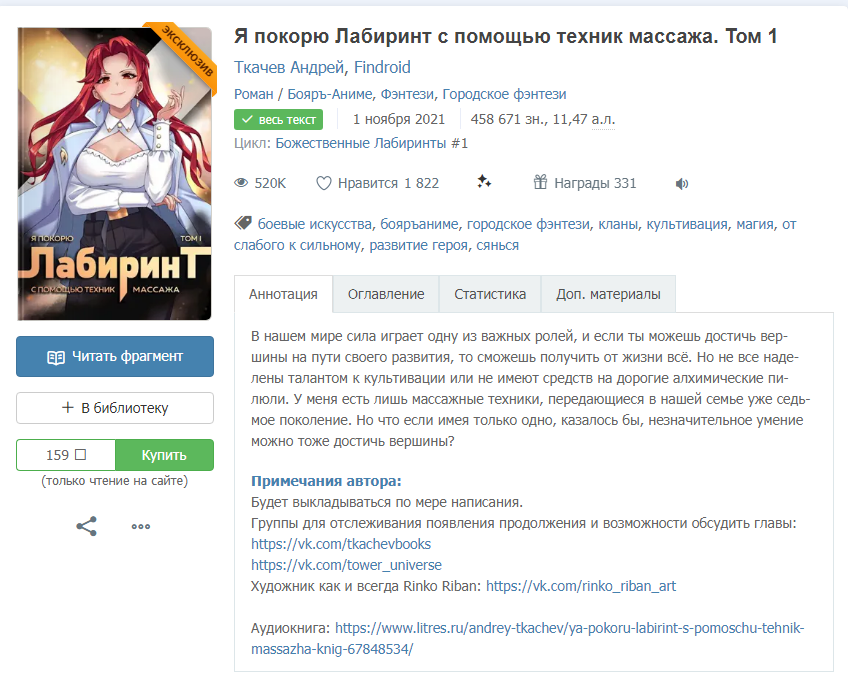Click the speaker audio icon
848x683 pixels.
tap(681, 184)
